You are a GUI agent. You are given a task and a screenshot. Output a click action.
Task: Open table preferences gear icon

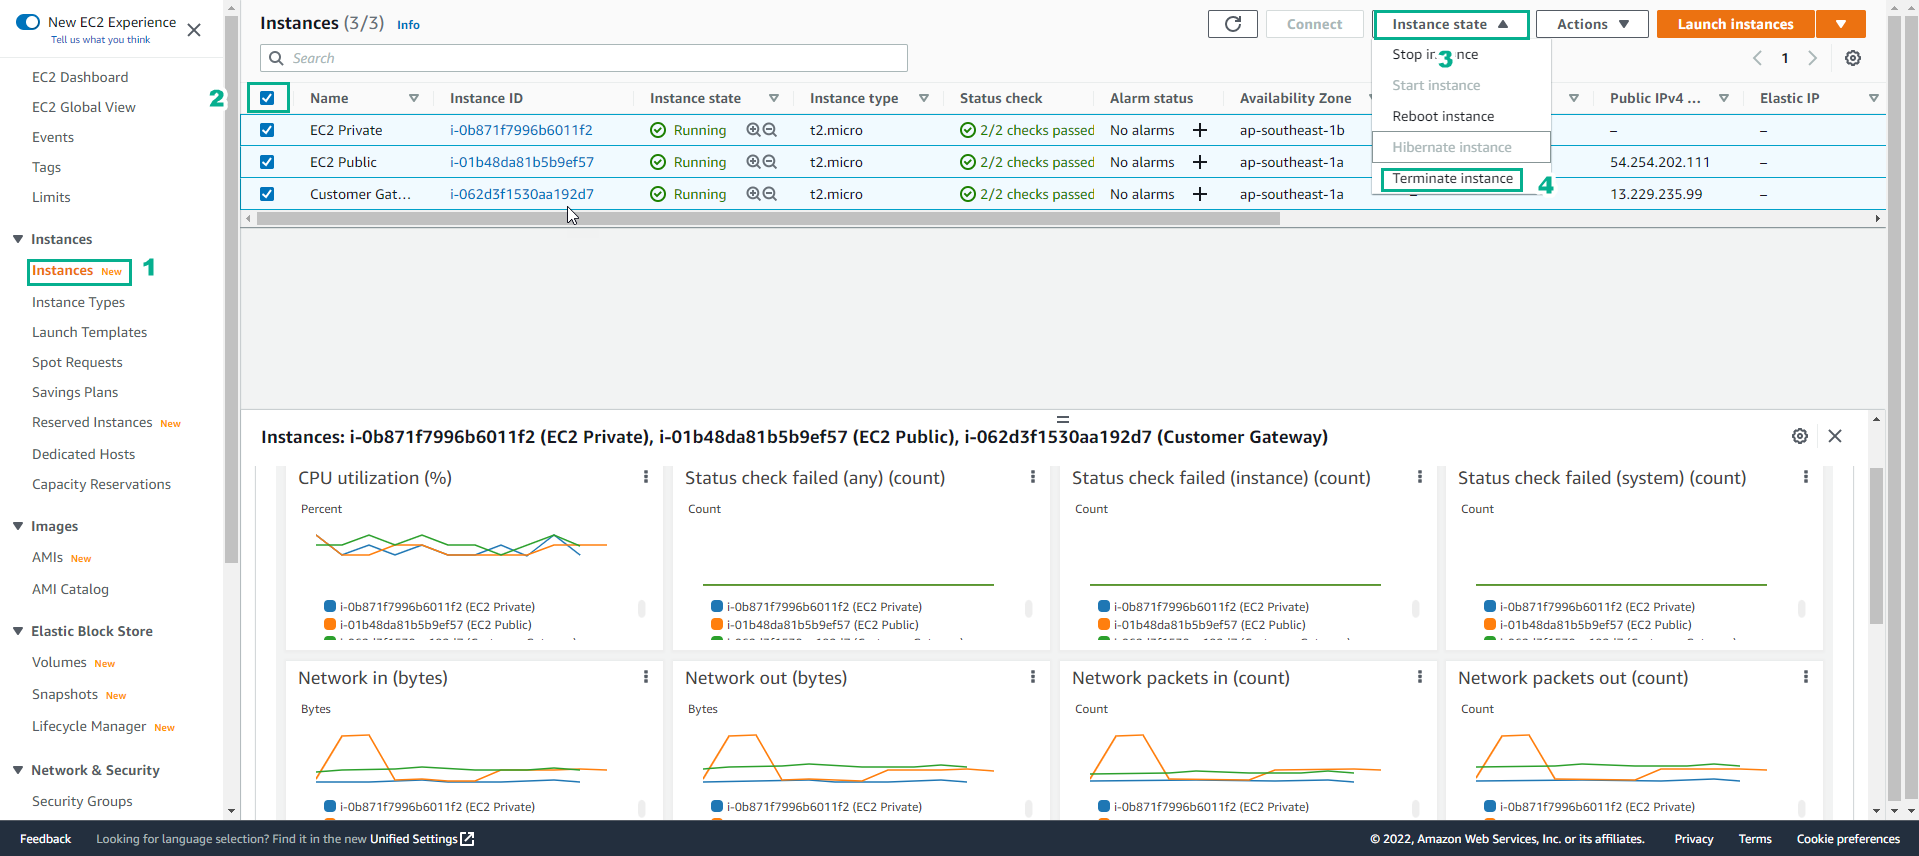point(1853,58)
